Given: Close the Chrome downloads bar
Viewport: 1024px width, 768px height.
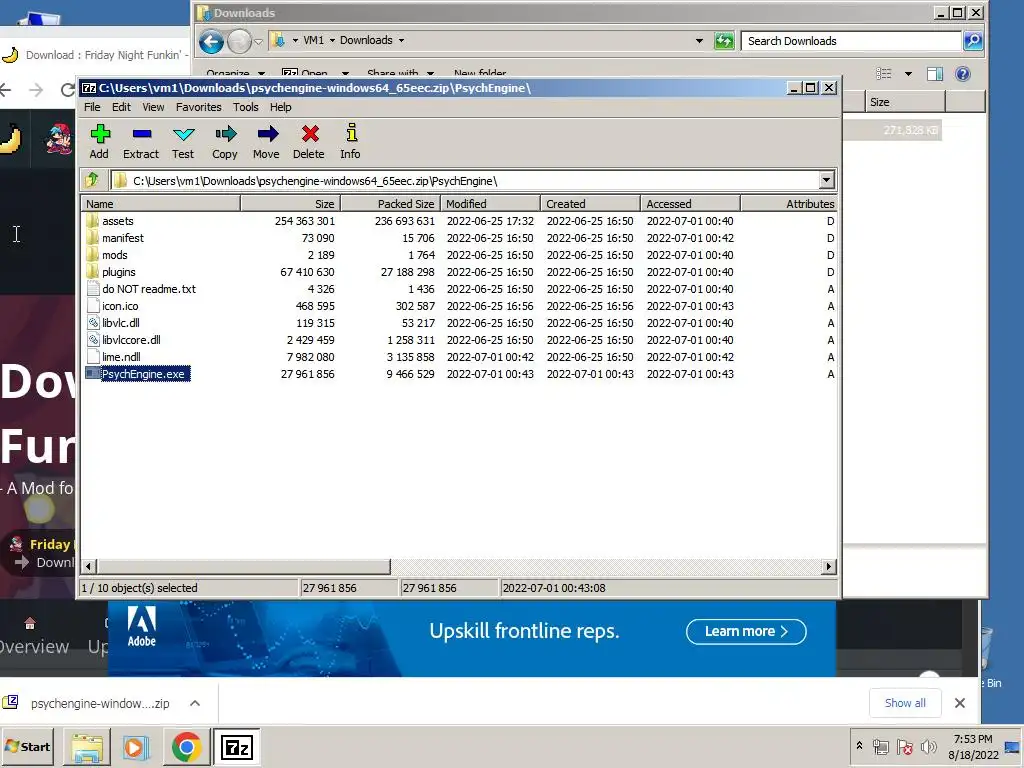Looking at the screenshot, I should tap(959, 703).
